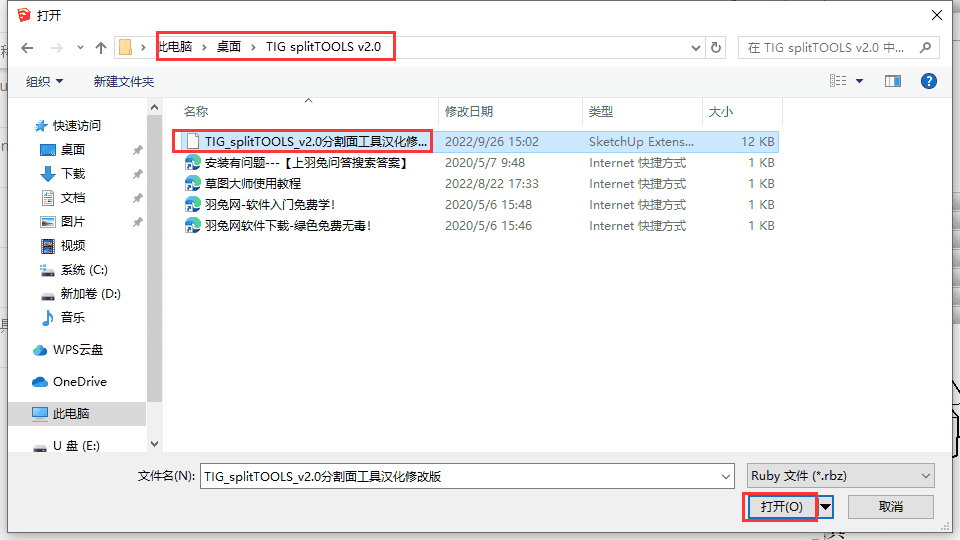The width and height of the screenshot is (960, 540).
Task: Select 安装有问题 shortcut file
Action: pyautogui.click(x=306, y=163)
